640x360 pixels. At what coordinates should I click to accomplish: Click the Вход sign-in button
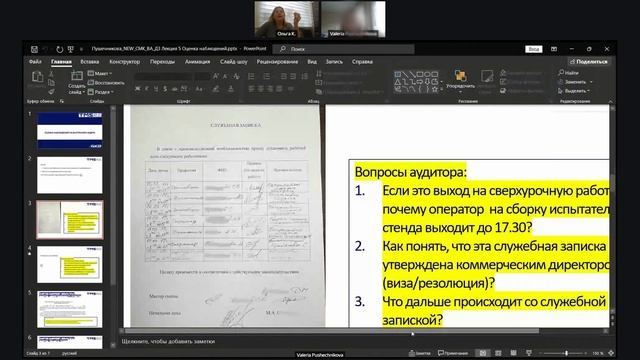coord(533,49)
